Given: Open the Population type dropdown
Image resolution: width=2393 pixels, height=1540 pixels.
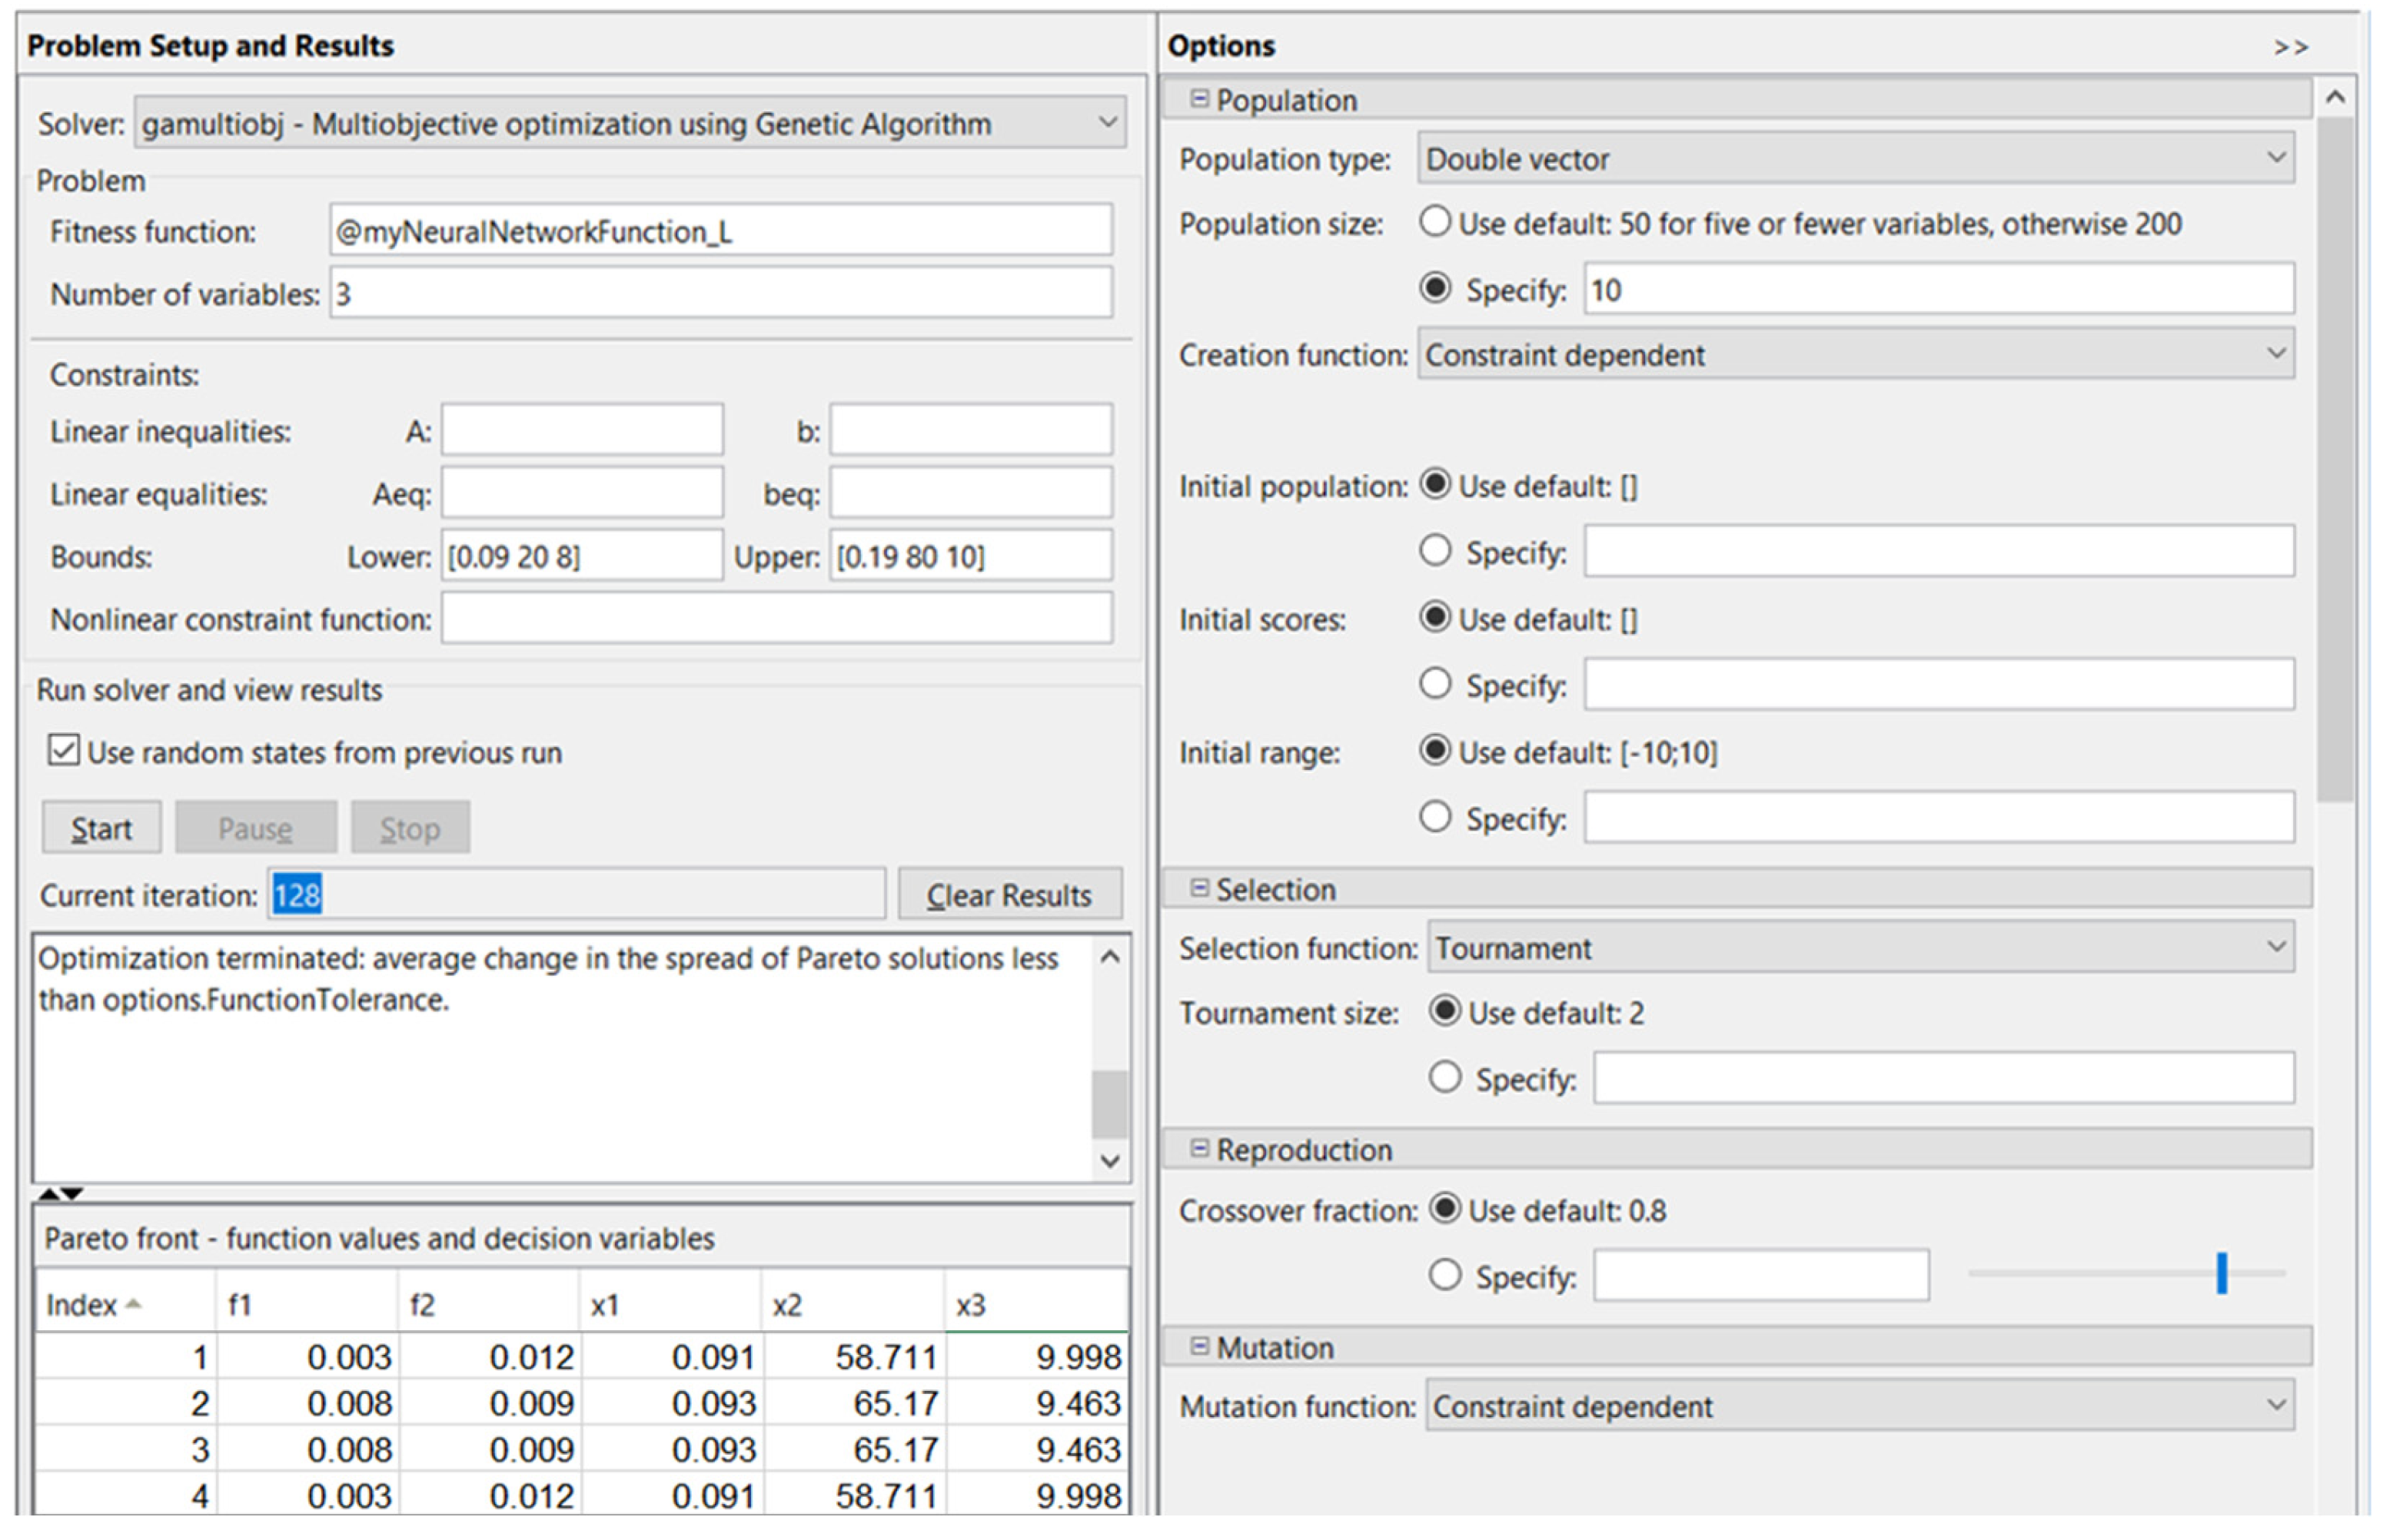Looking at the screenshot, I should point(2276,158).
